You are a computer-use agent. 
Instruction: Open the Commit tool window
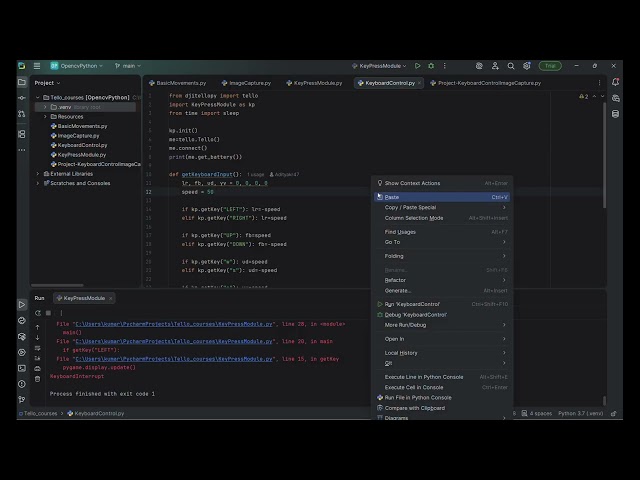tap(22, 98)
